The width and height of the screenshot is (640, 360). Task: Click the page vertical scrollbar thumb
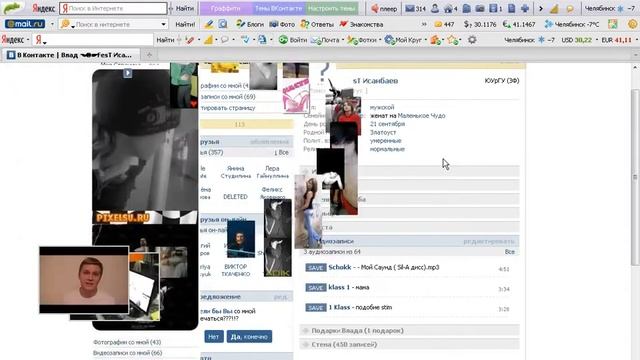coord(635,177)
